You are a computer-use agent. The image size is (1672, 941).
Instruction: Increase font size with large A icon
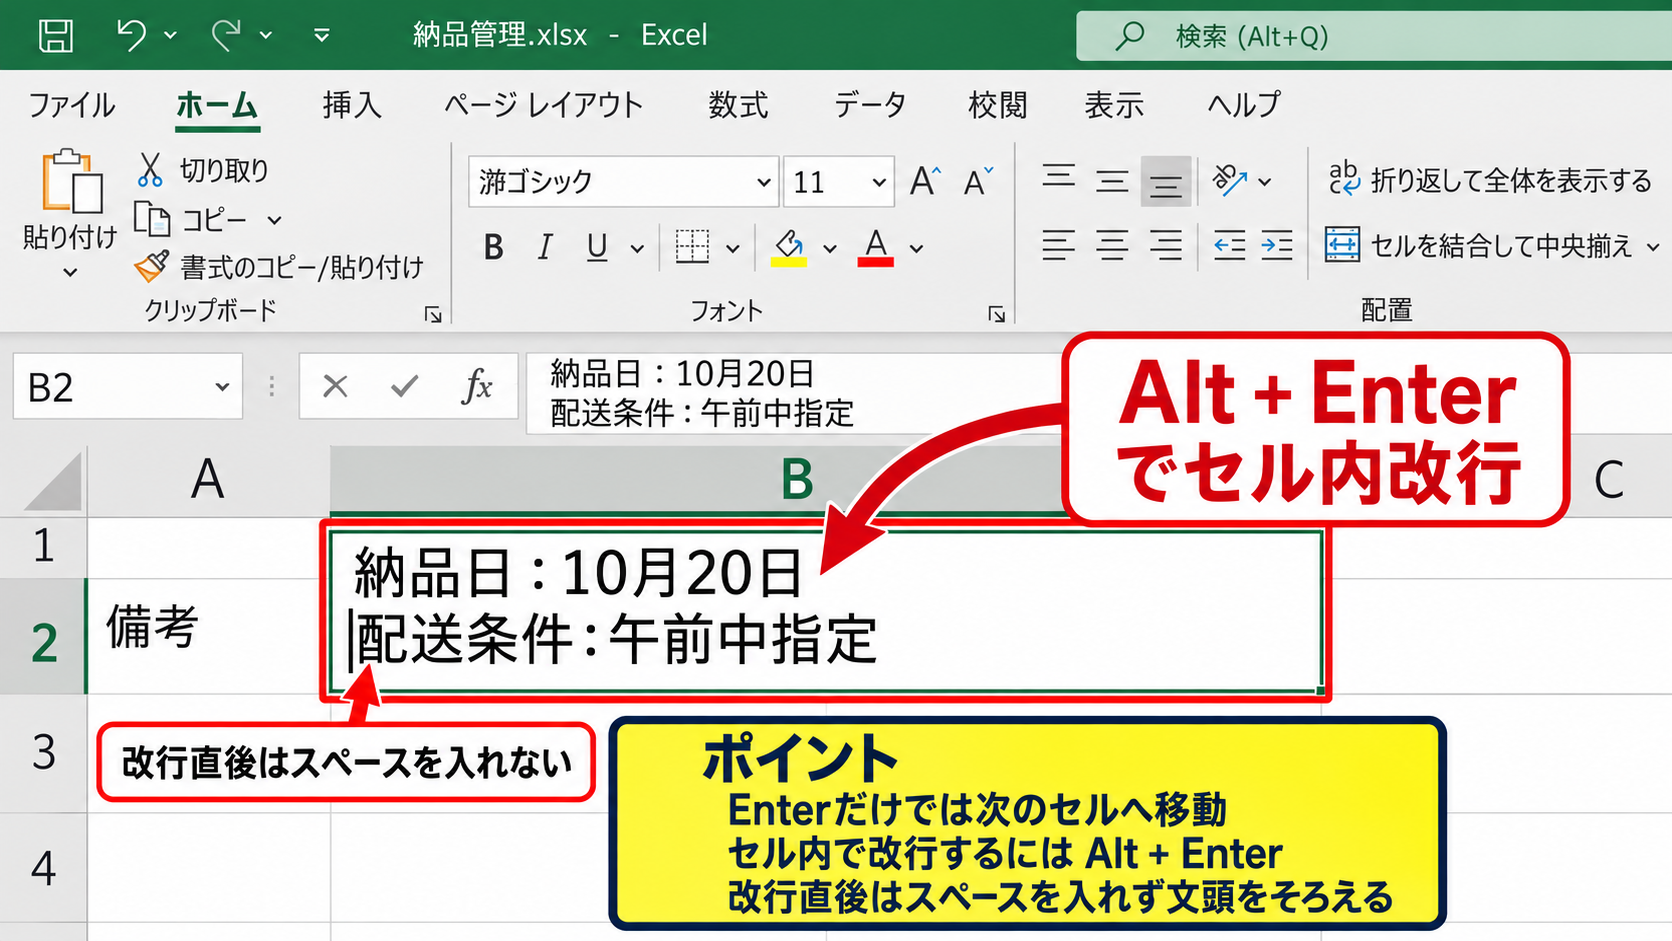pyautogui.click(x=925, y=181)
